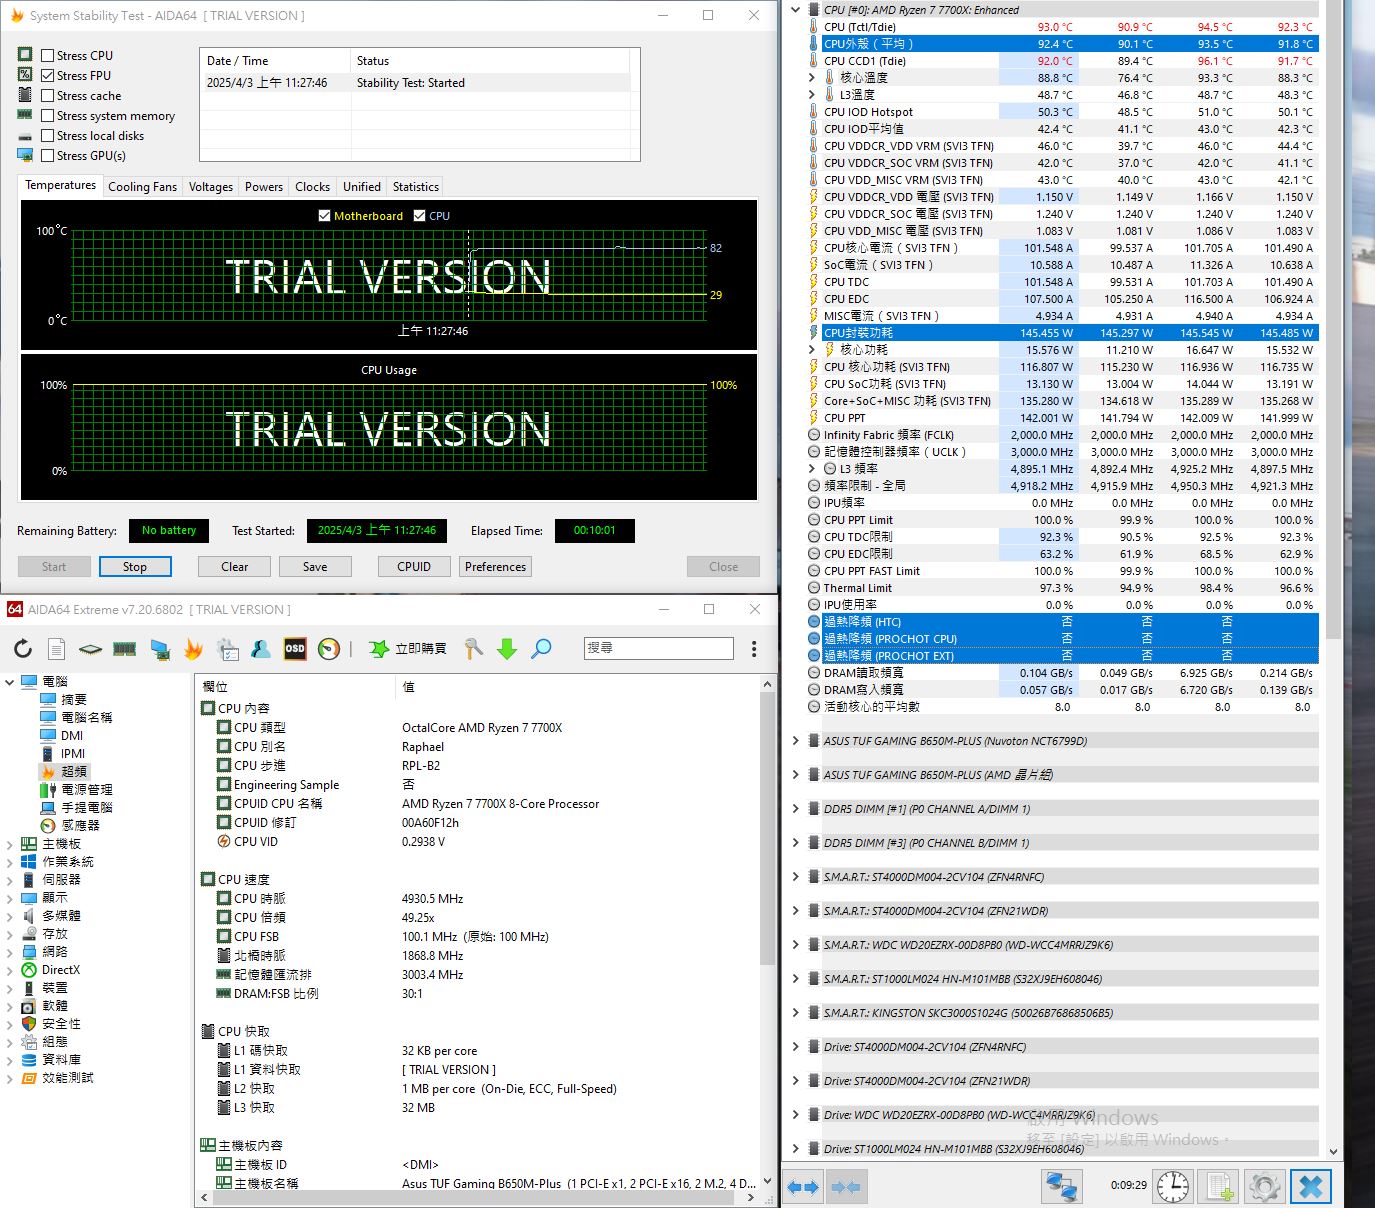Open HWiNFO sensor settings gear icon

pos(1265,1187)
